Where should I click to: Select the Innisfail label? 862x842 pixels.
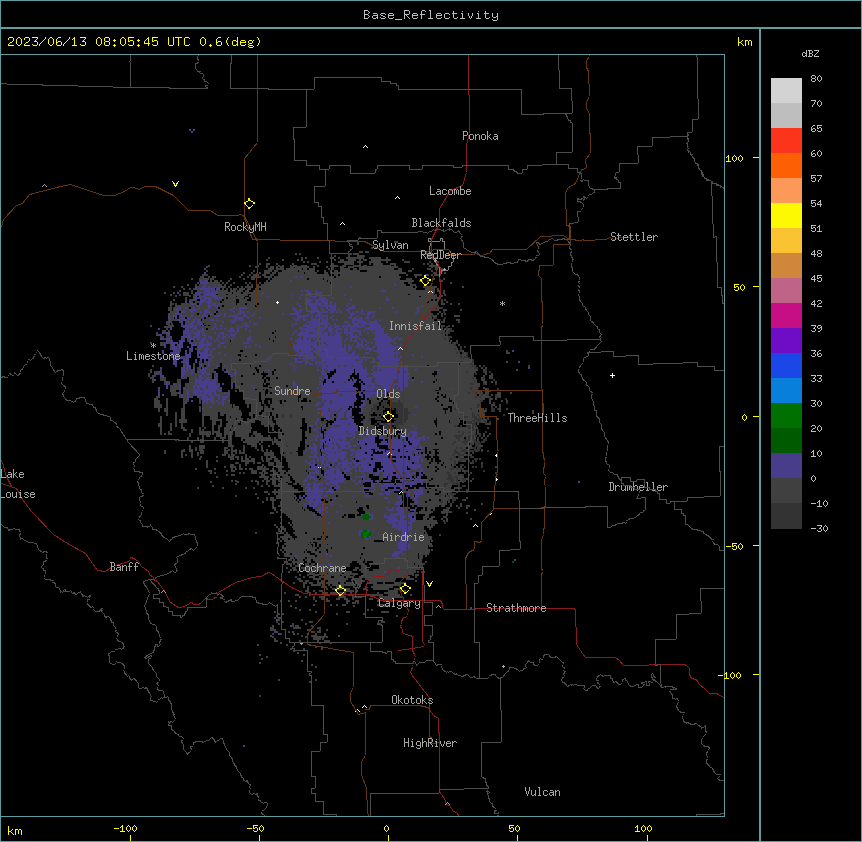(x=416, y=326)
